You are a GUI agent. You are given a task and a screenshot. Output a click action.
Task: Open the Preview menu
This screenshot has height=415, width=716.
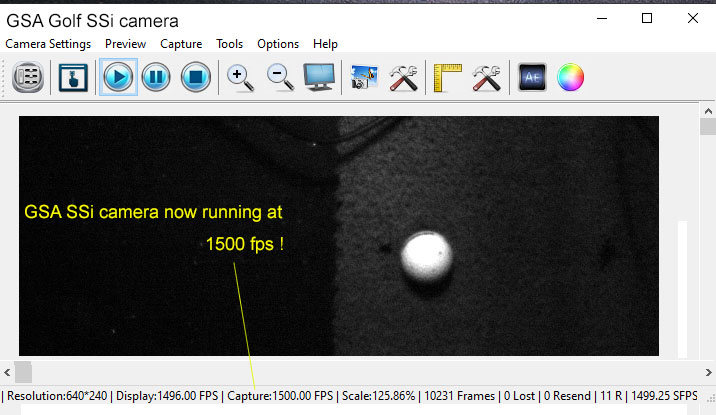pos(126,44)
